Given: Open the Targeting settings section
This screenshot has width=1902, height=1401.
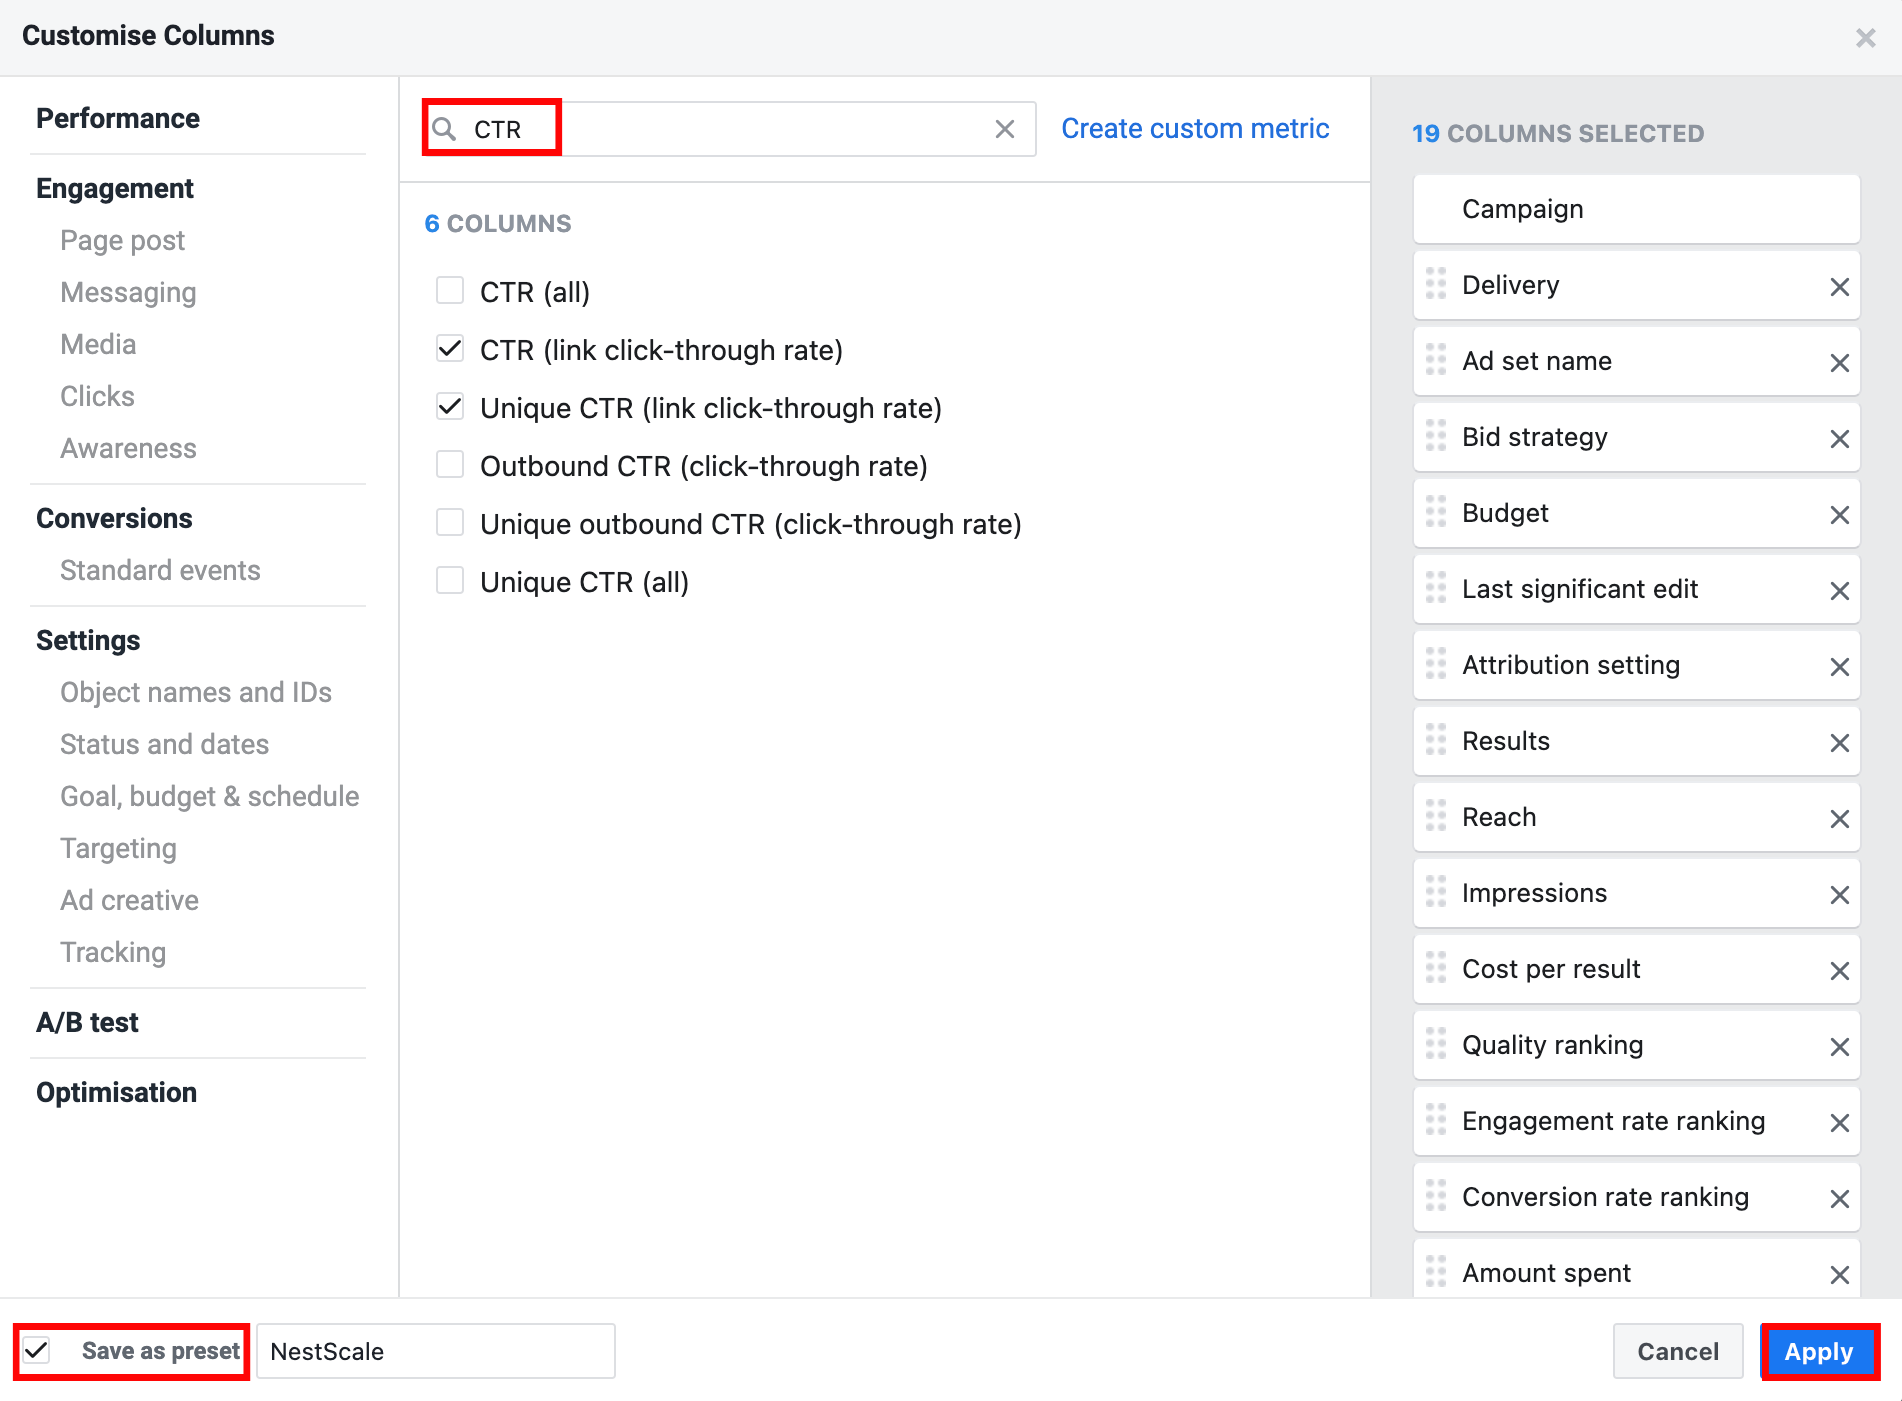Looking at the screenshot, I should [x=118, y=848].
